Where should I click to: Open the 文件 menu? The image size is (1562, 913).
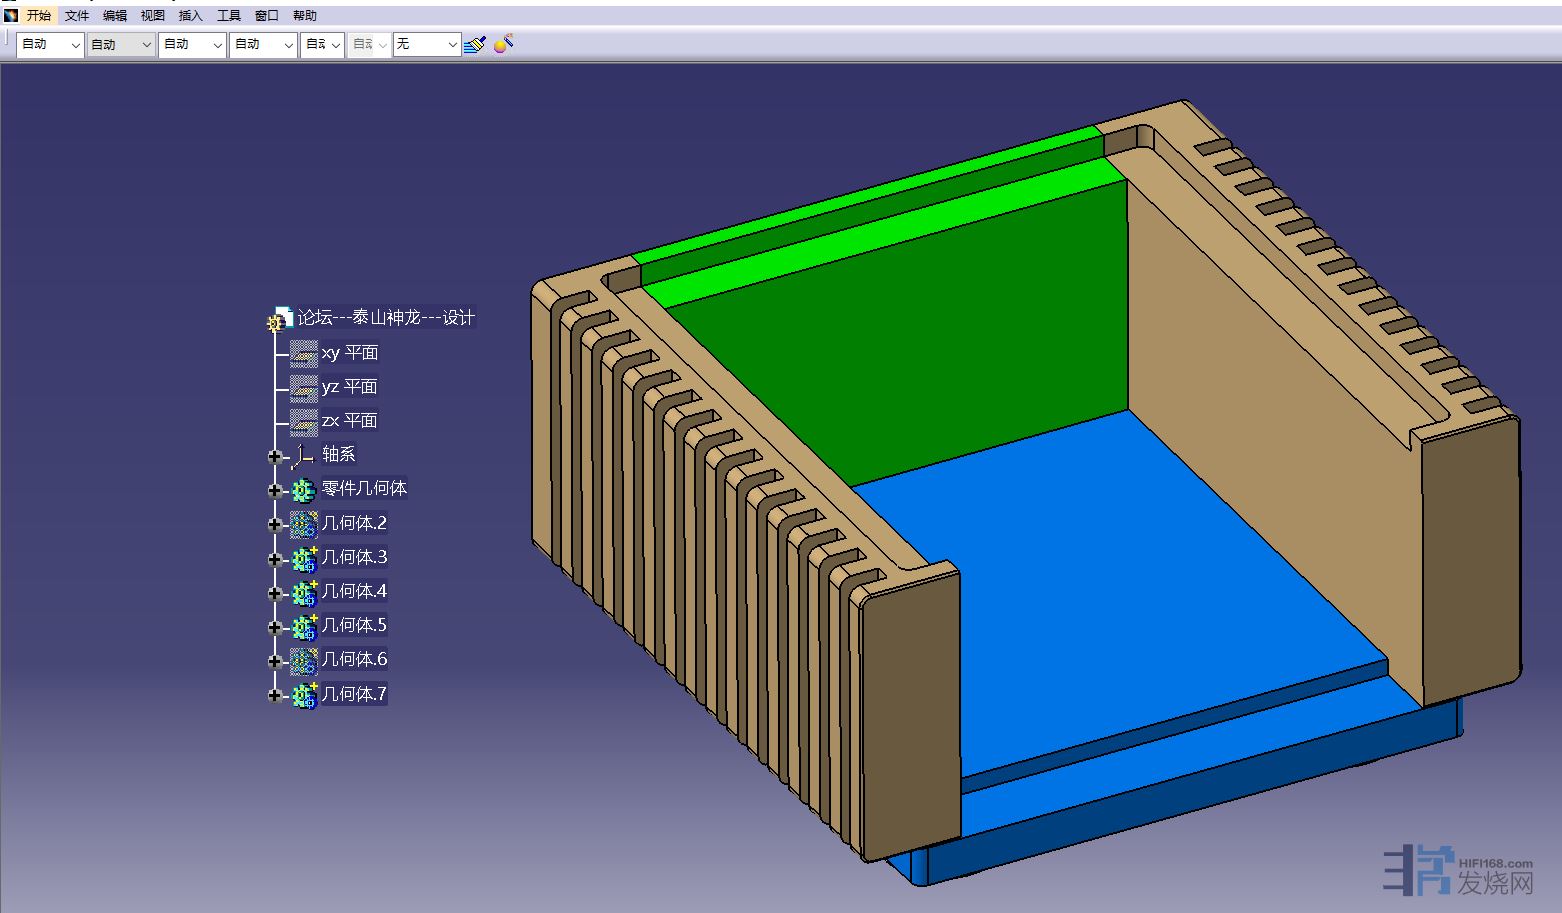click(77, 16)
